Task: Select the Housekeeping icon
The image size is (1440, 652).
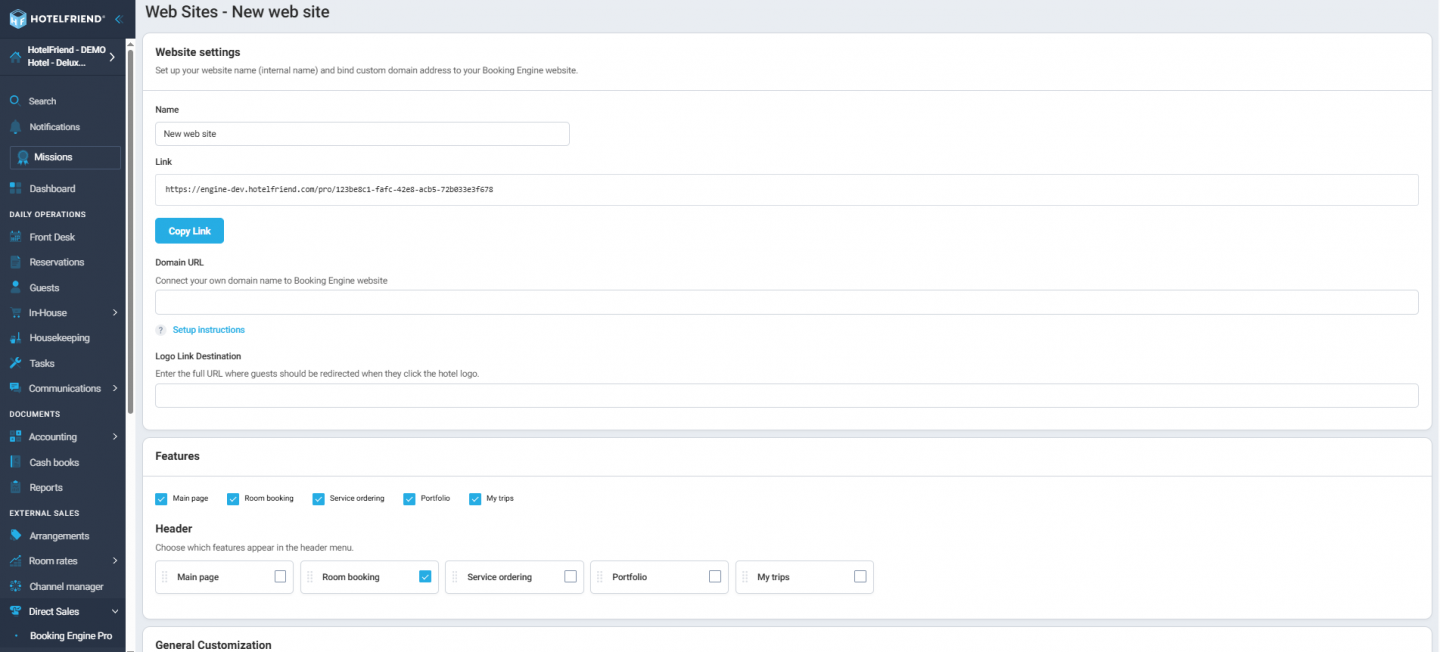Action: click(16, 337)
